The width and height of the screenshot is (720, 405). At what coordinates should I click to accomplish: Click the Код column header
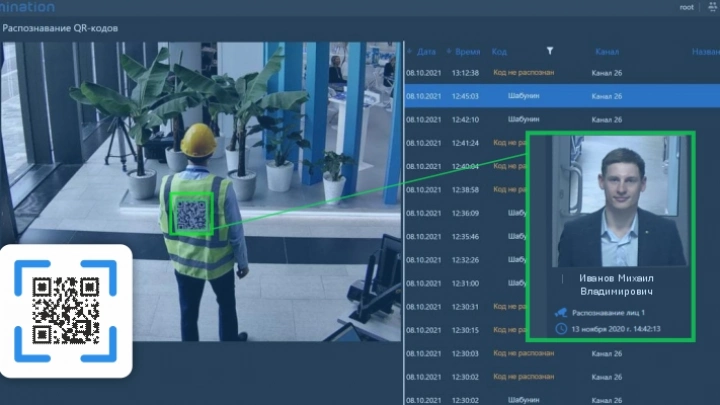[500, 50]
